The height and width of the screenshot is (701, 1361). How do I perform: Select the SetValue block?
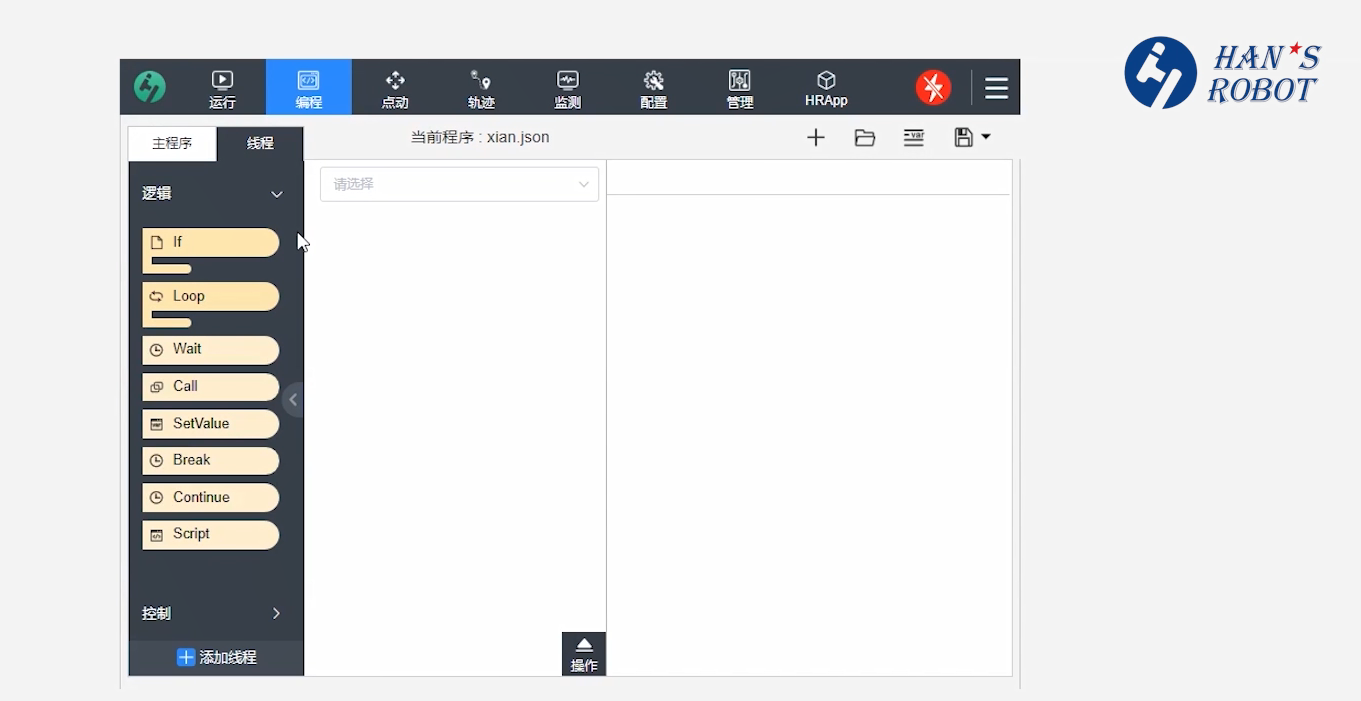pyautogui.click(x=210, y=424)
